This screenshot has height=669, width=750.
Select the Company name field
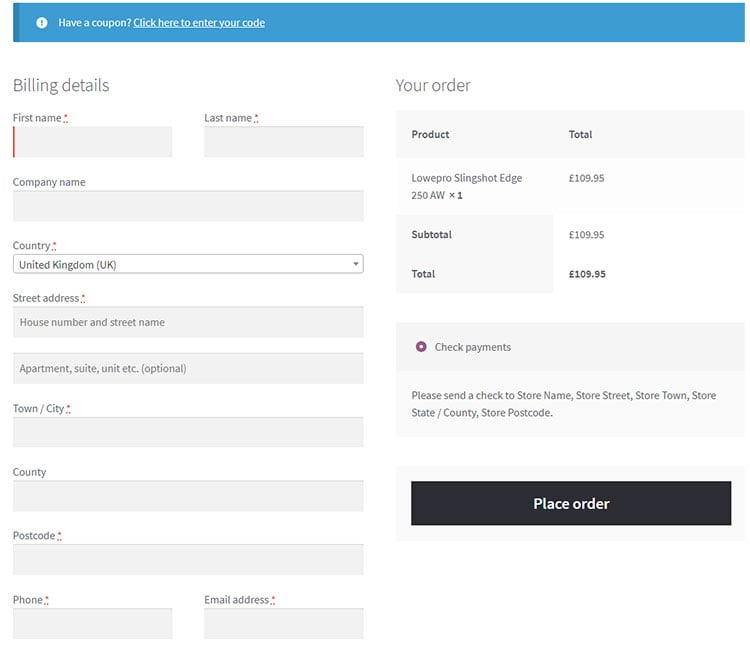pos(188,206)
